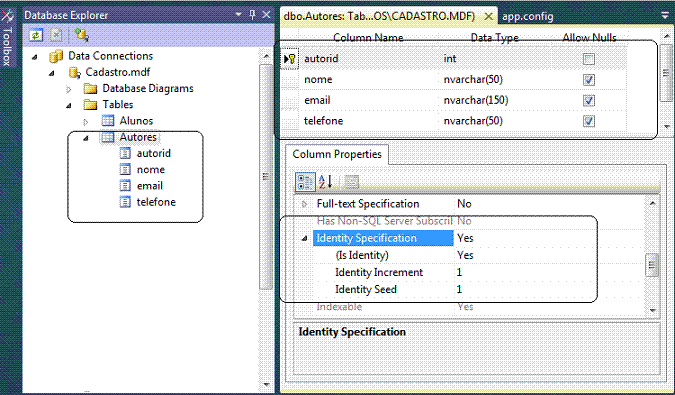Screen dimensions: 675x395
Task: Click the Stop Refresh toolbar icon
Action: [x=56, y=35]
